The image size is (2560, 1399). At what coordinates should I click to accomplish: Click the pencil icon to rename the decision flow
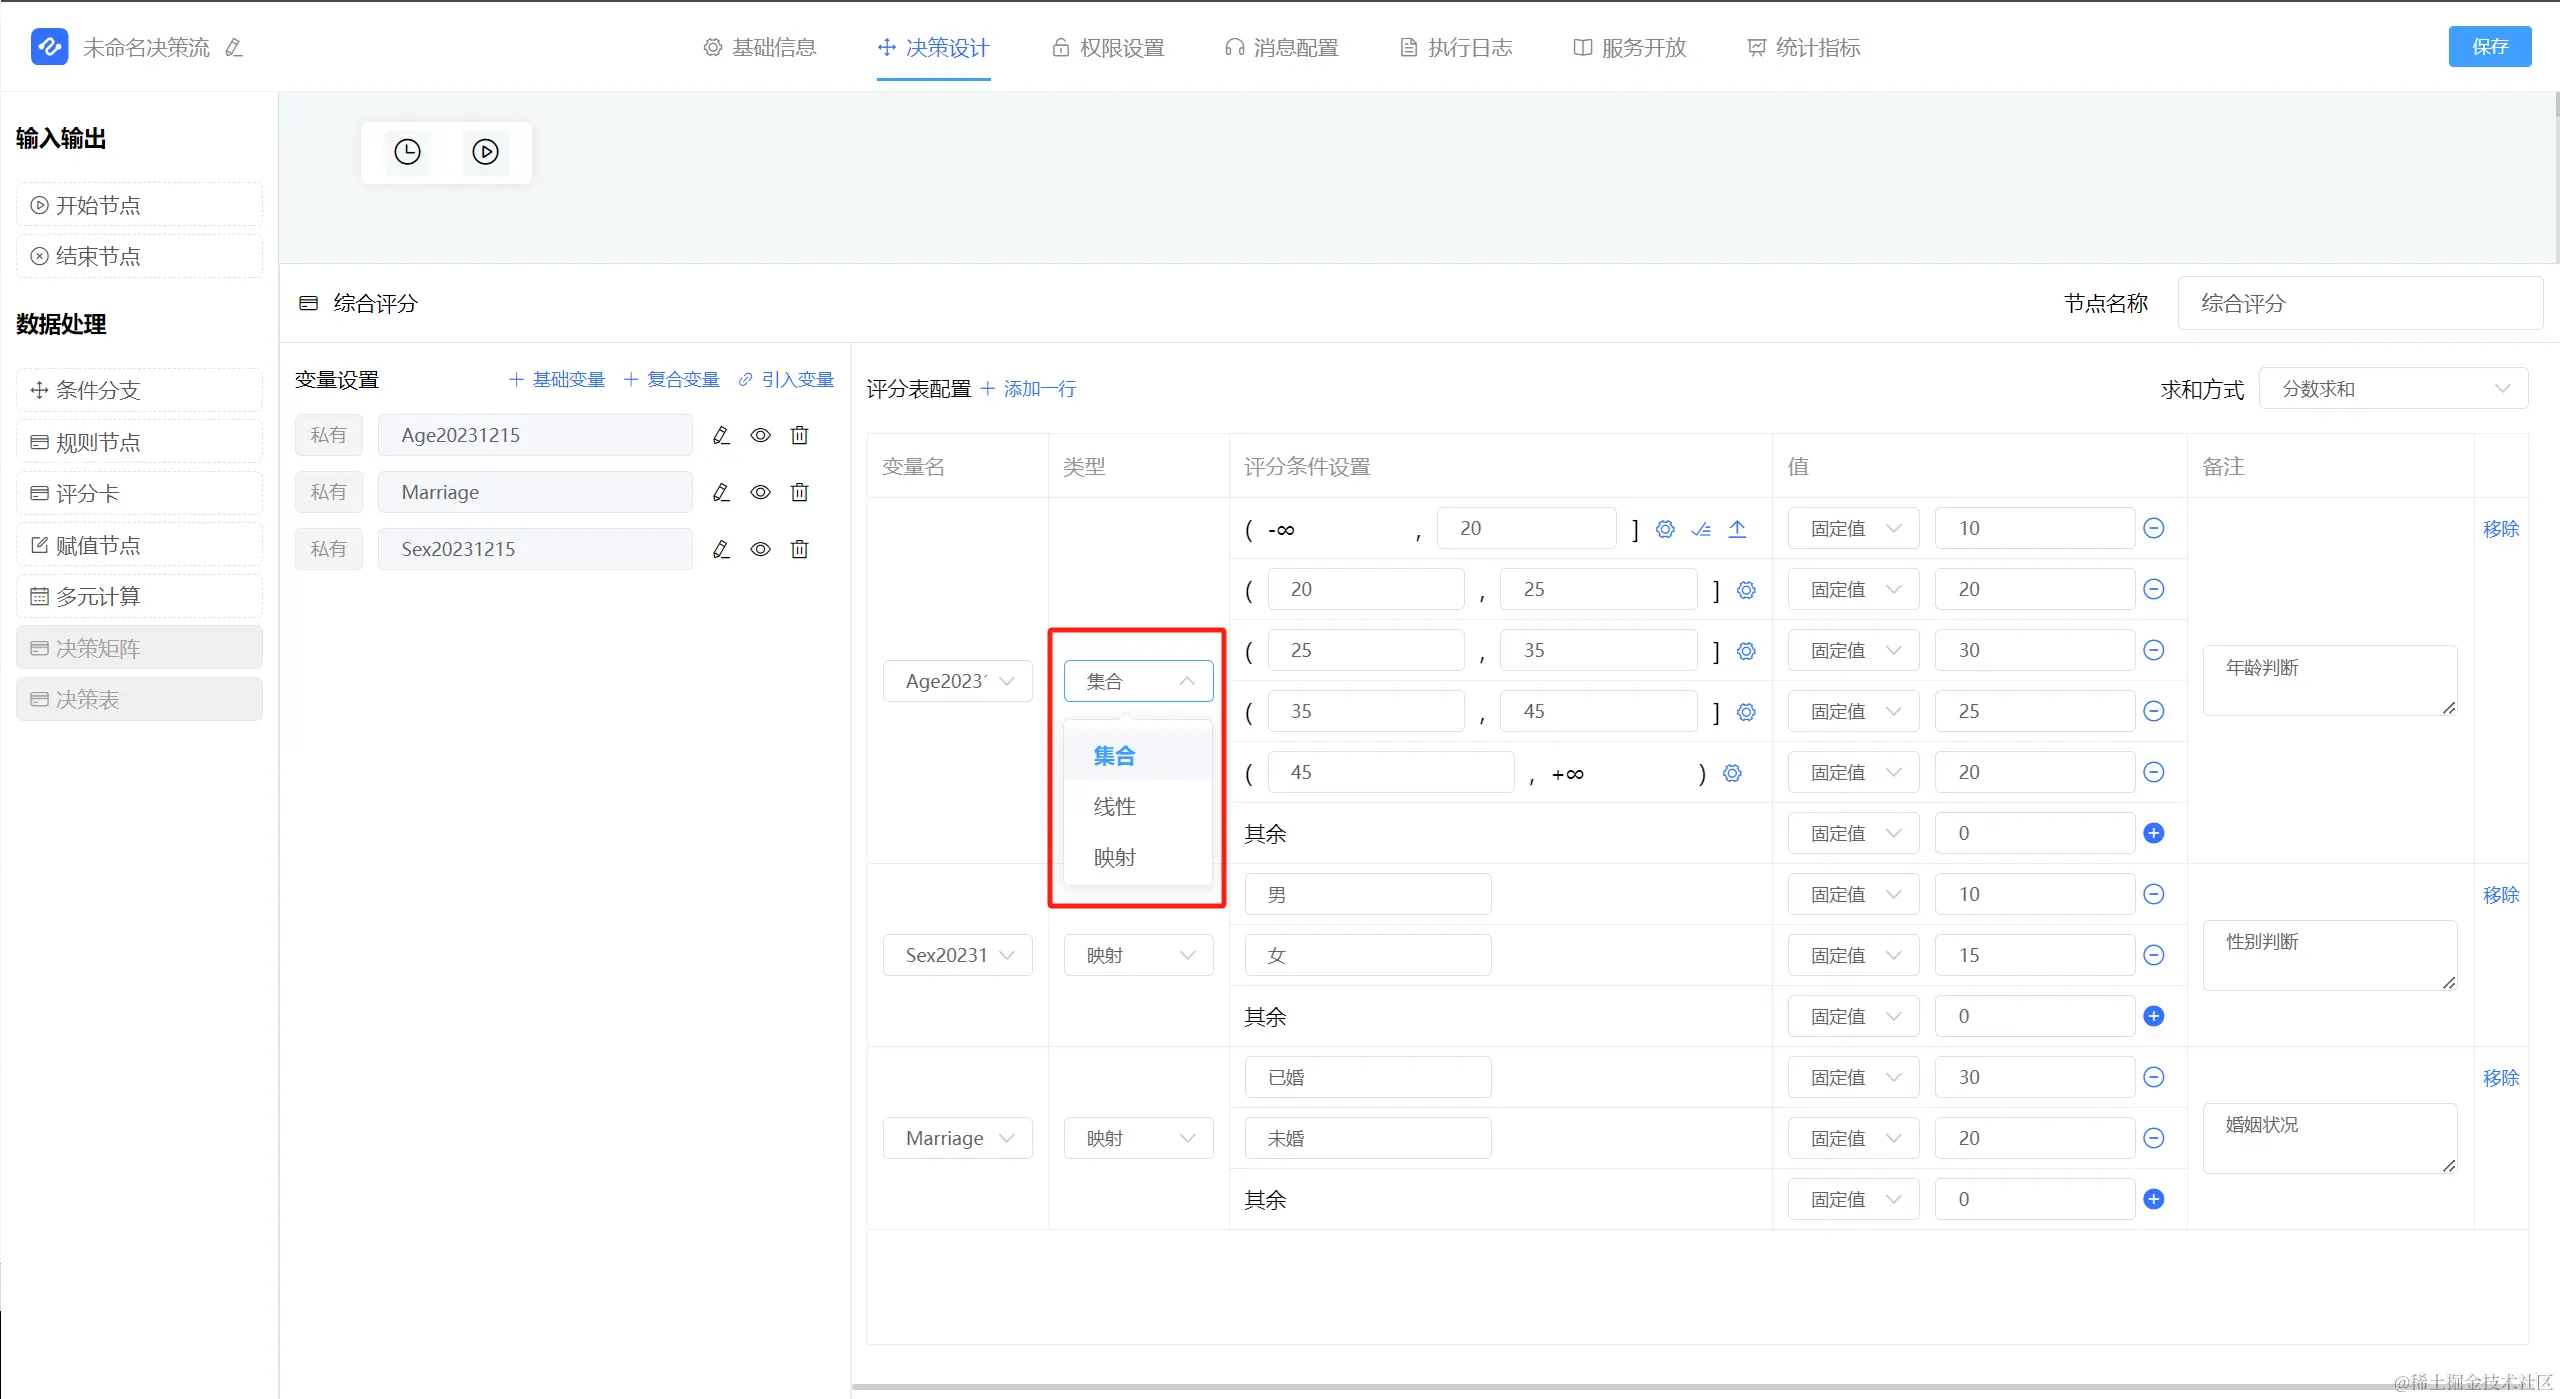coord(234,47)
